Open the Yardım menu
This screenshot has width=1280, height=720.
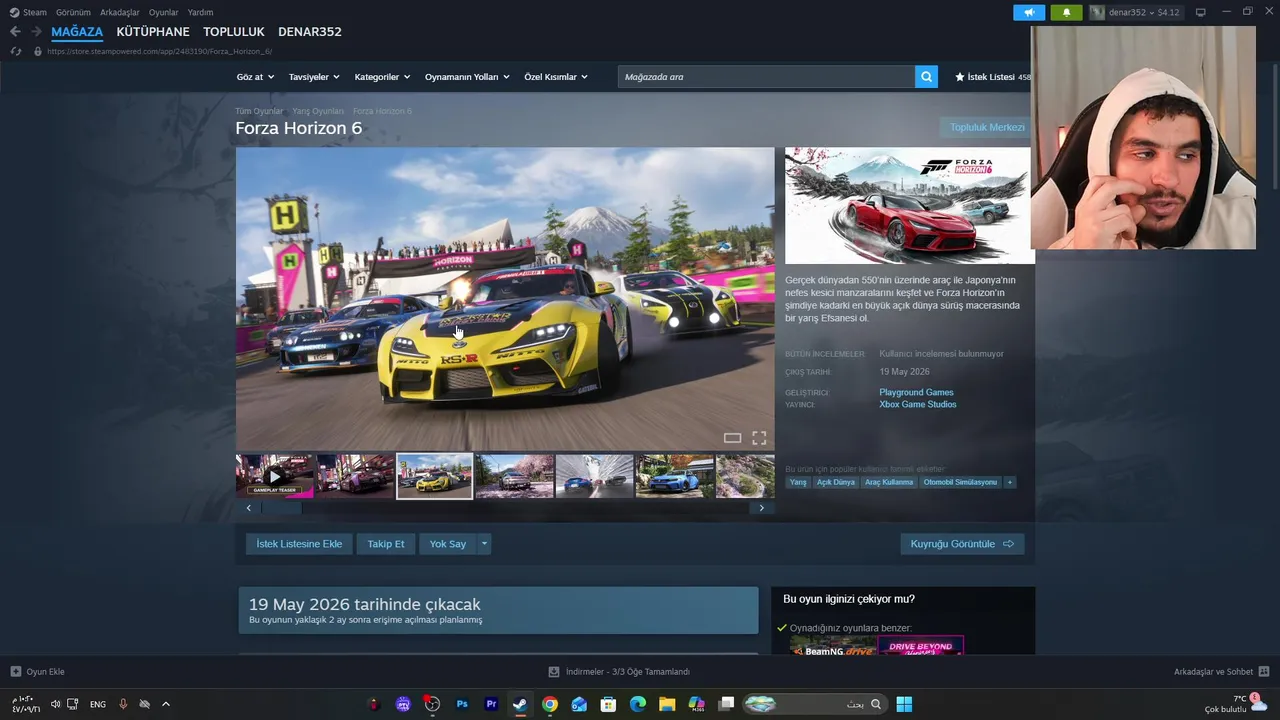(x=200, y=12)
